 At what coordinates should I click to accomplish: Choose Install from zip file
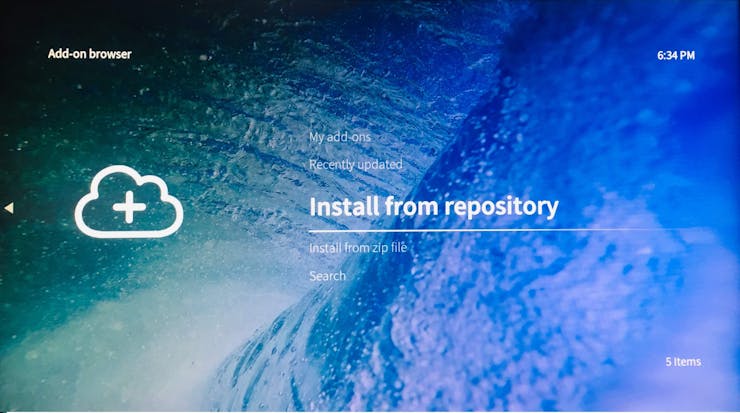pos(358,247)
